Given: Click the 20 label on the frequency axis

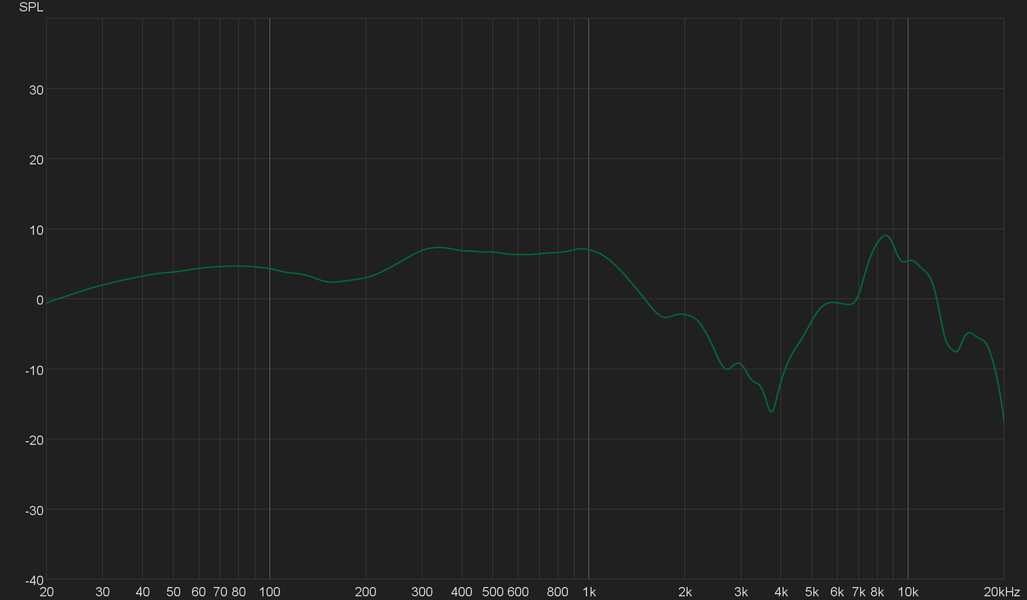Looking at the screenshot, I should click(x=47, y=592).
